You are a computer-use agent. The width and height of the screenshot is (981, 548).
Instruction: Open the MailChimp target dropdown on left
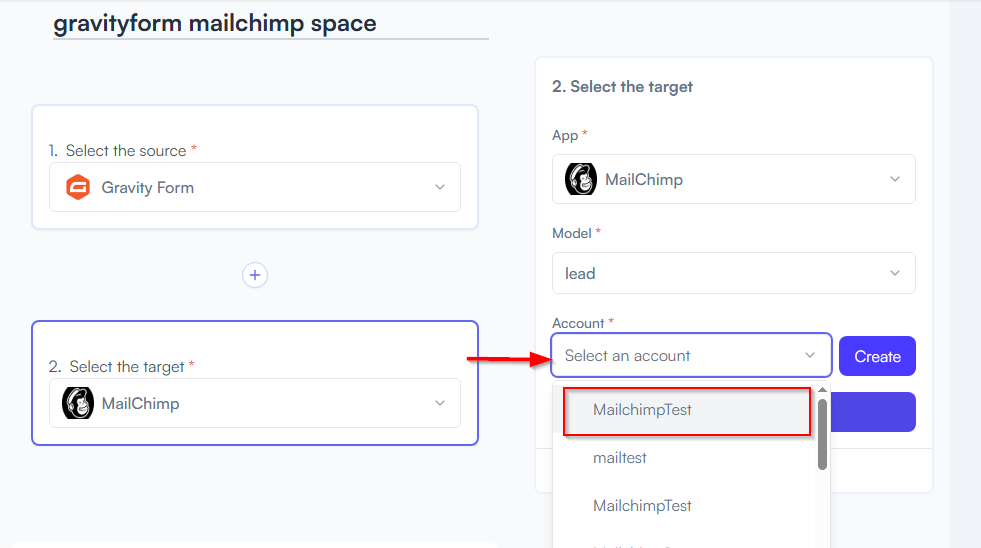tap(255, 403)
